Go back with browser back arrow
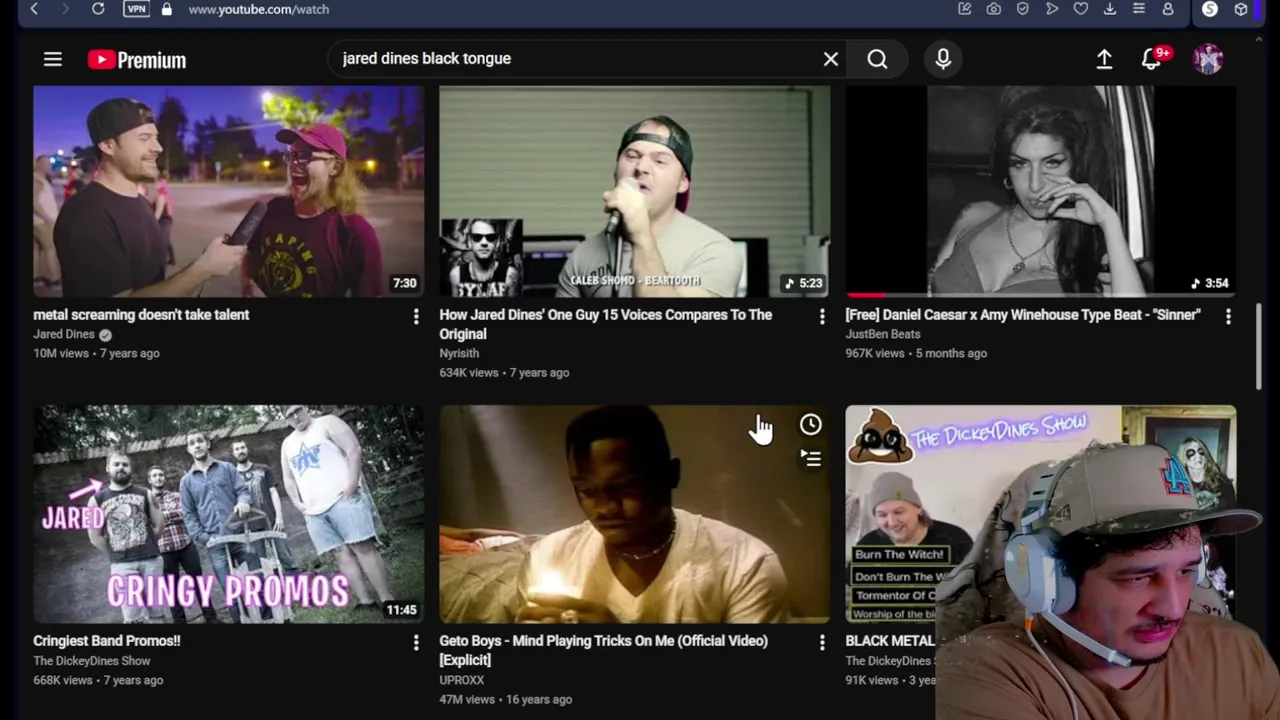 click(34, 9)
